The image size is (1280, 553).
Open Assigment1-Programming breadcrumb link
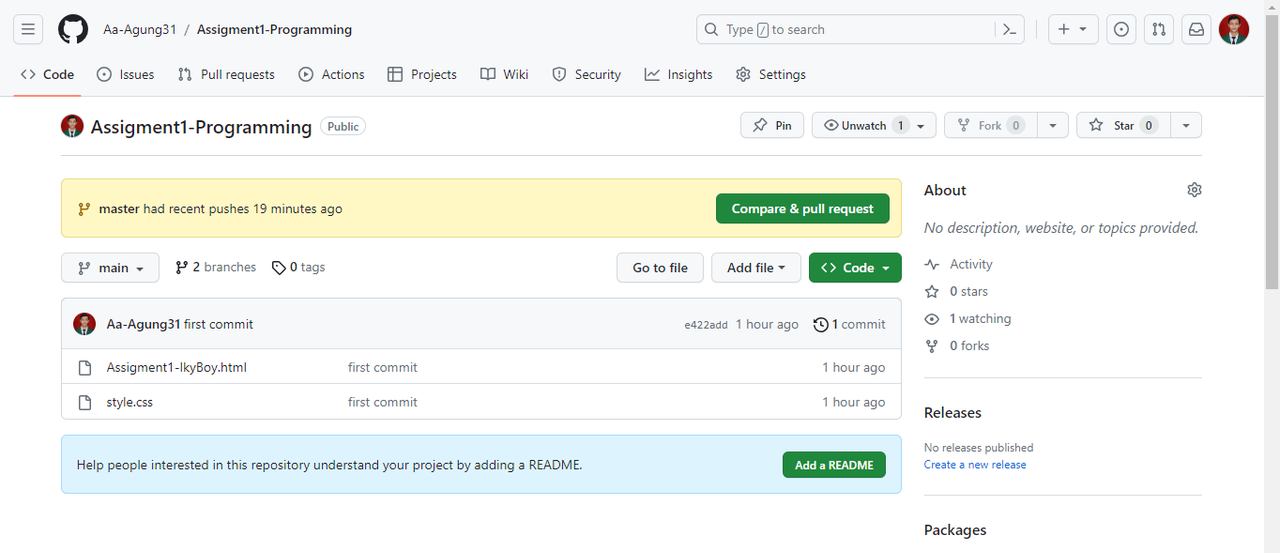coord(274,29)
